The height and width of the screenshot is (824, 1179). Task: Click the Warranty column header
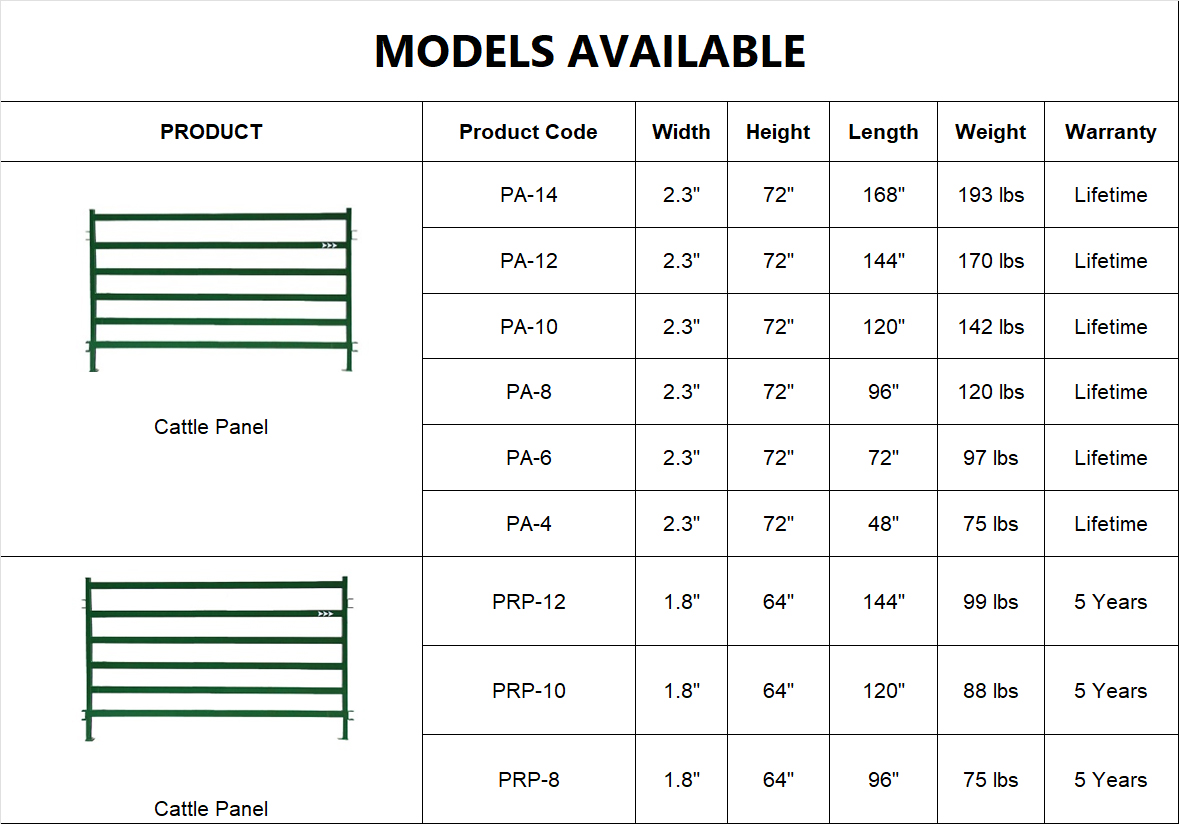point(1110,132)
